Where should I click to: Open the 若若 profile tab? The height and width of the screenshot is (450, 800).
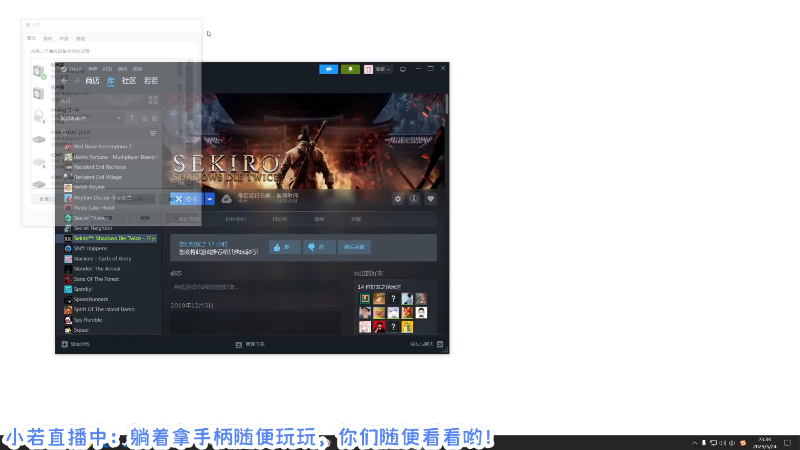151,81
